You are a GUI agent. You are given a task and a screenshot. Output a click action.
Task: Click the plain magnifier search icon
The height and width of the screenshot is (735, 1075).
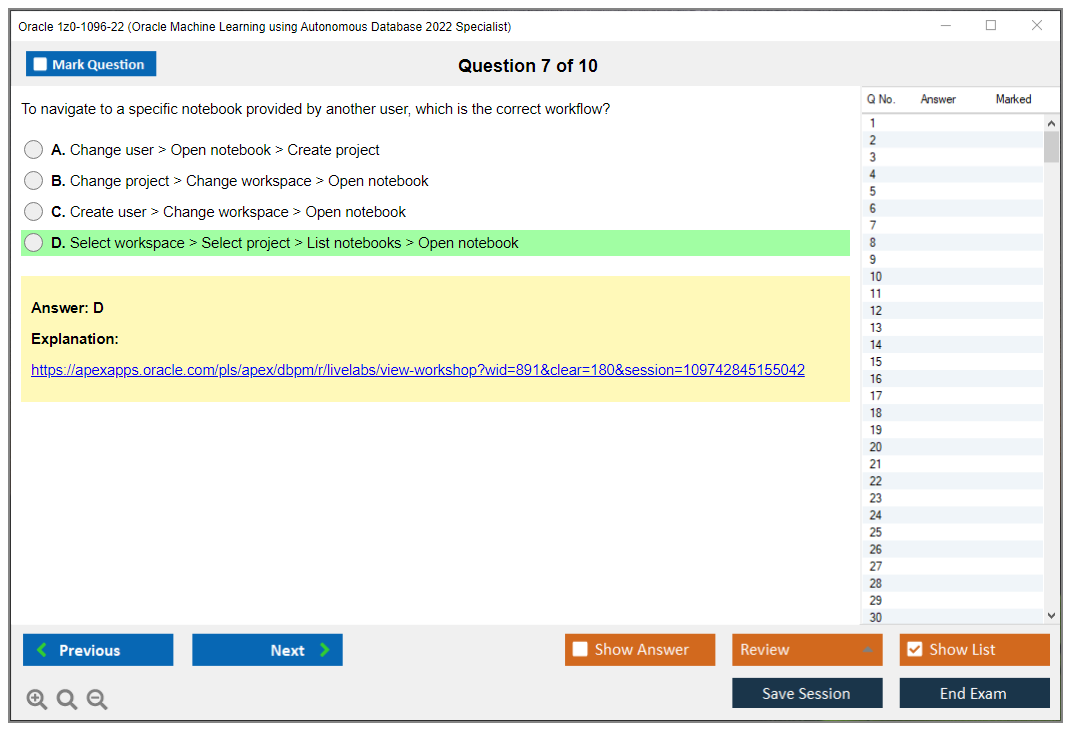(x=66, y=699)
